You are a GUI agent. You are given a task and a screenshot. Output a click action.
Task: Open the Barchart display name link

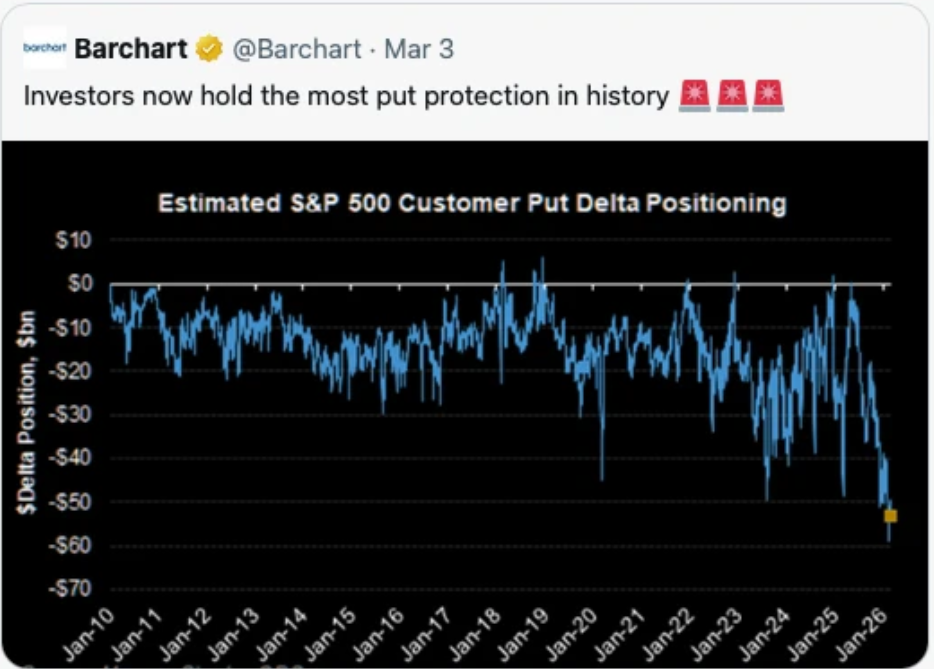coord(131,48)
